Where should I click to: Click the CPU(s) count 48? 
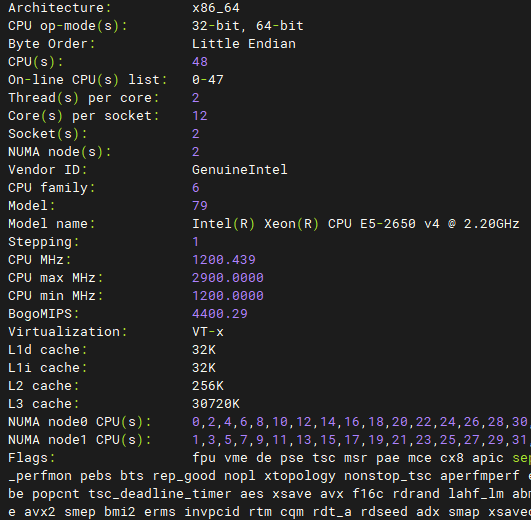pos(200,62)
